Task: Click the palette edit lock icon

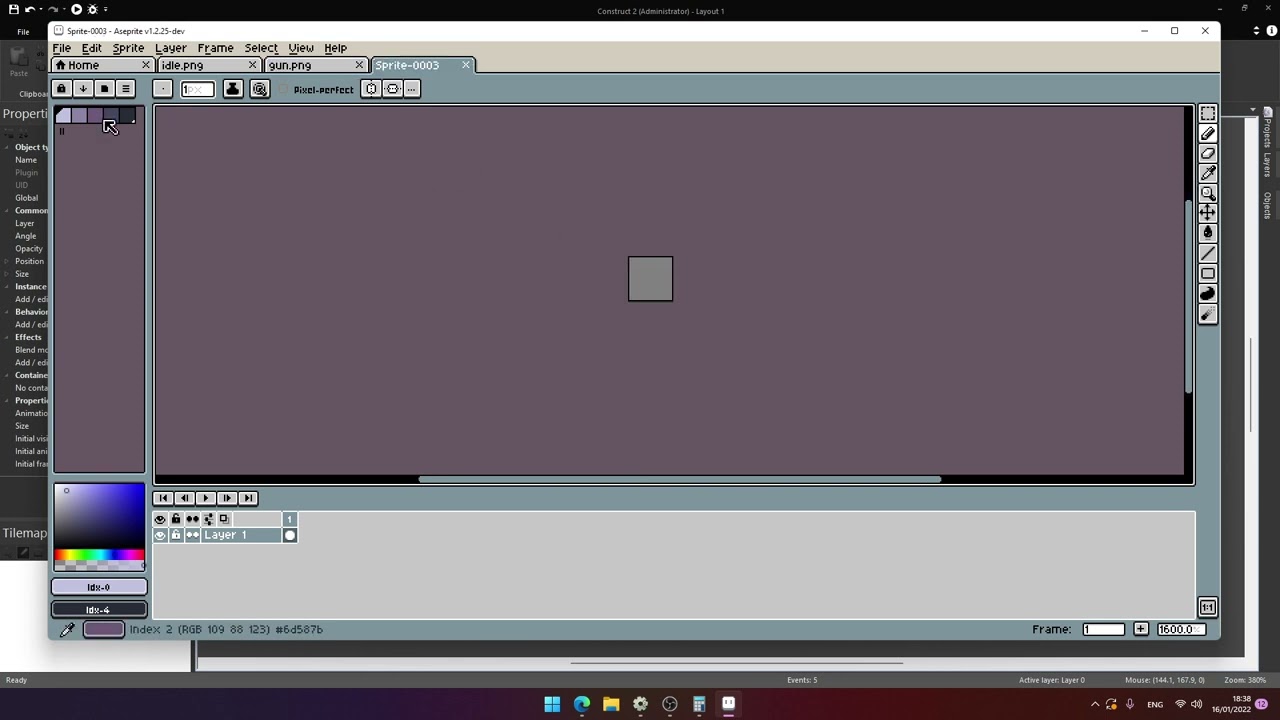Action: click(61, 89)
